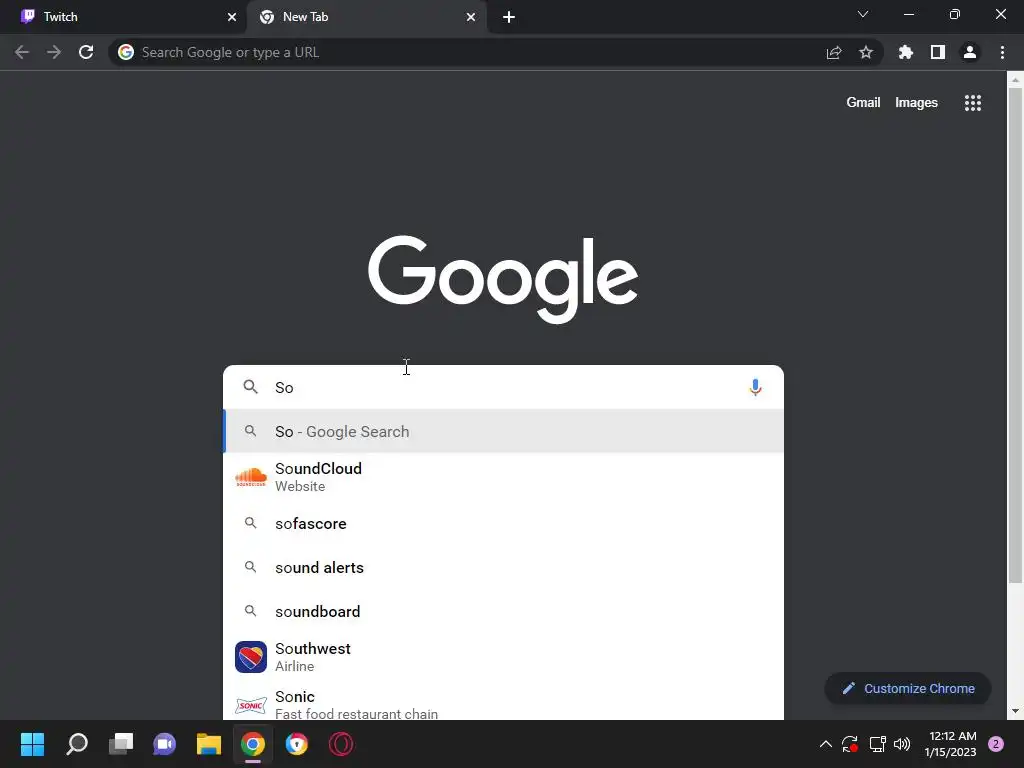Click the Google search box containing So
Viewport: 1024px width, 768px height.
504,387
